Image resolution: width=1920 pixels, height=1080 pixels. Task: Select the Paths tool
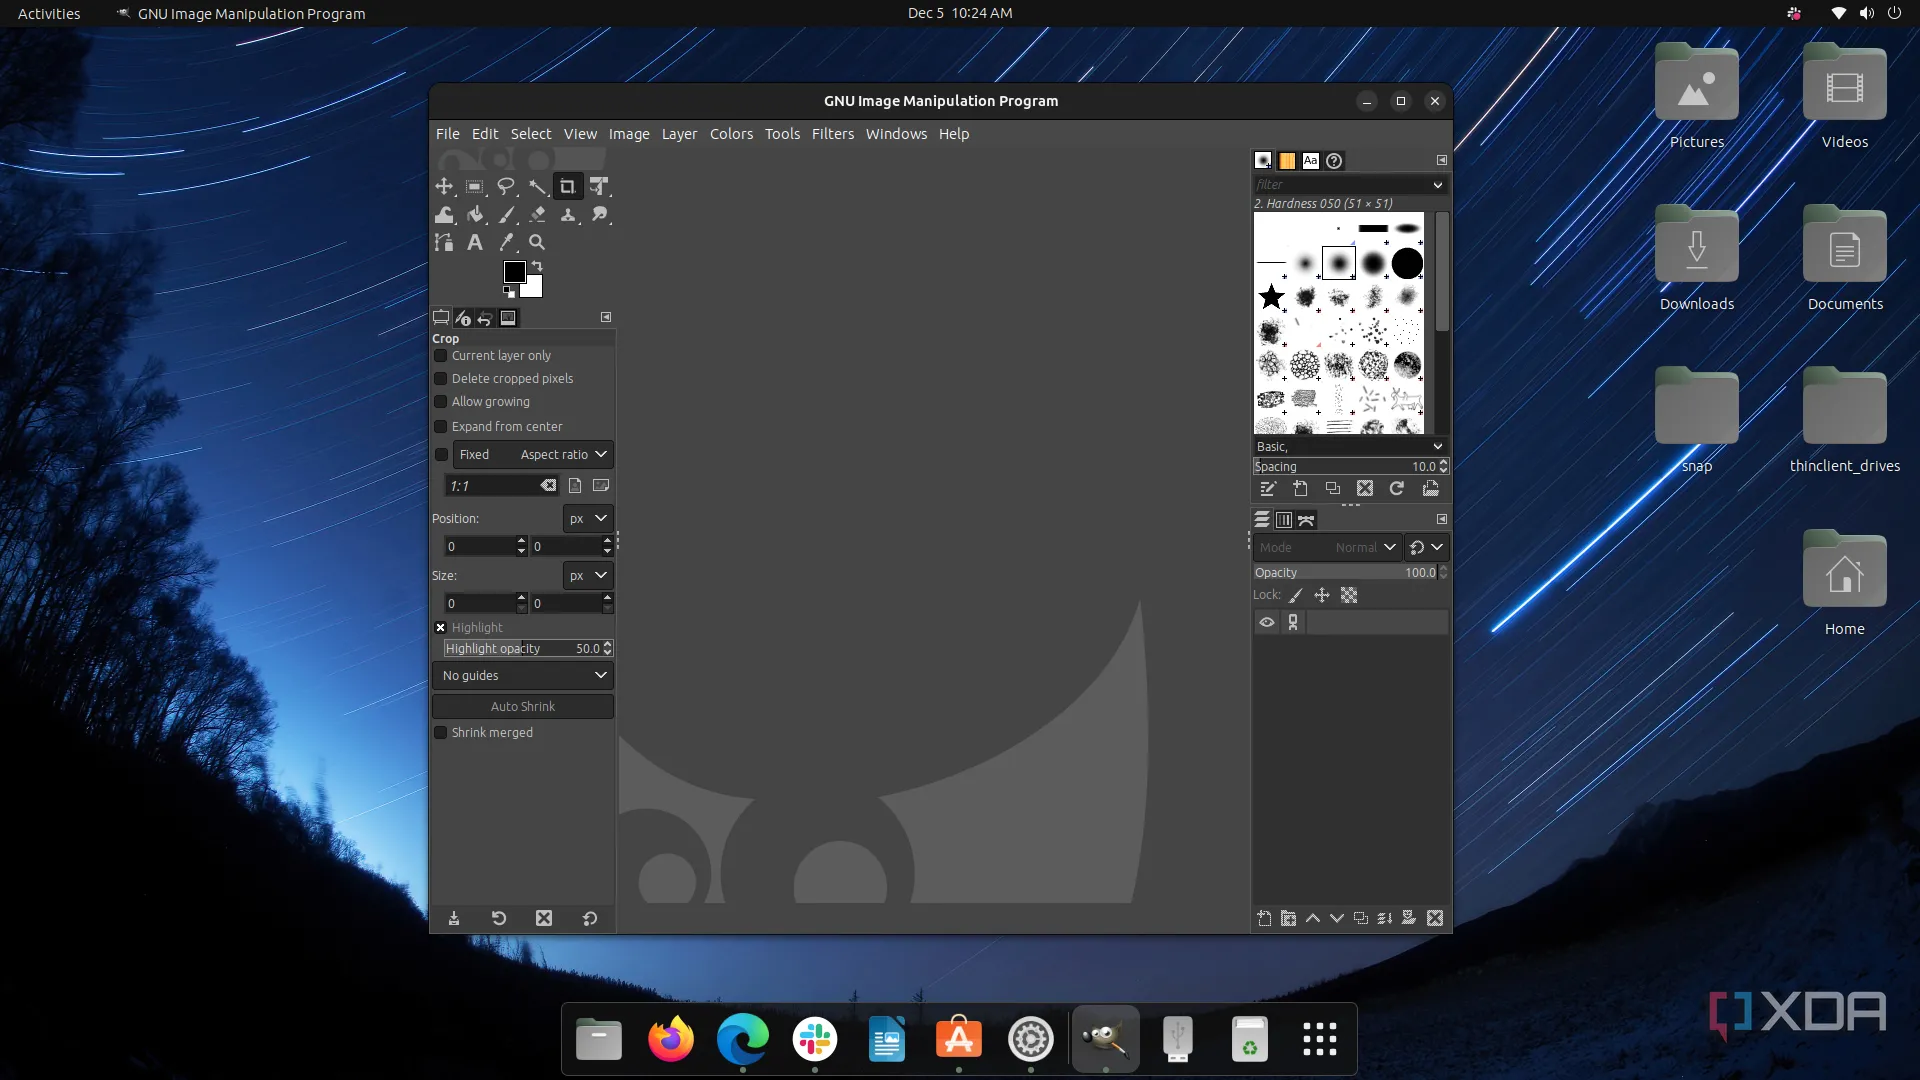444,242
